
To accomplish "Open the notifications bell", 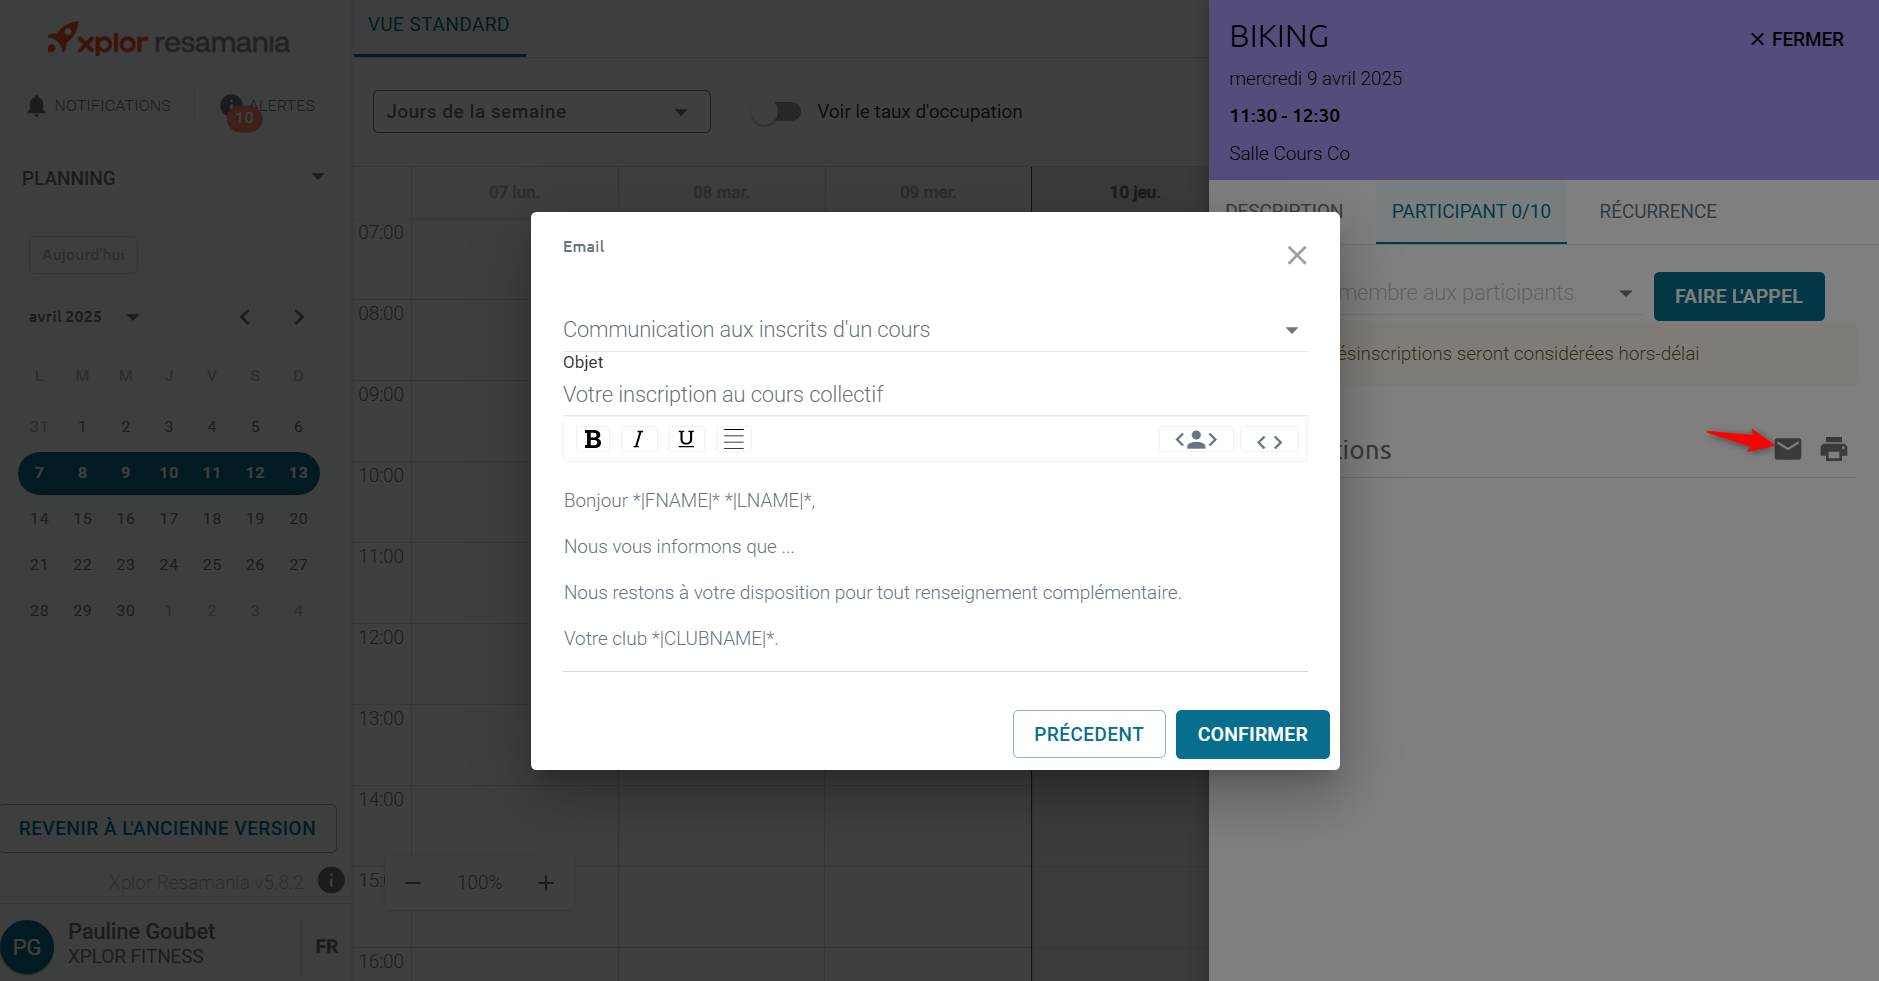I will (37, 106).
